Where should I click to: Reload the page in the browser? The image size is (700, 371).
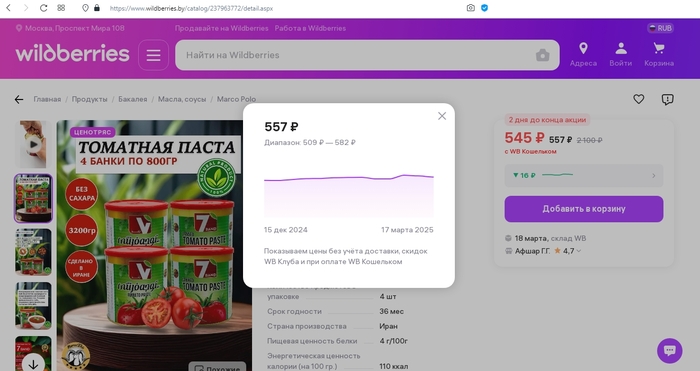(43, 8)
